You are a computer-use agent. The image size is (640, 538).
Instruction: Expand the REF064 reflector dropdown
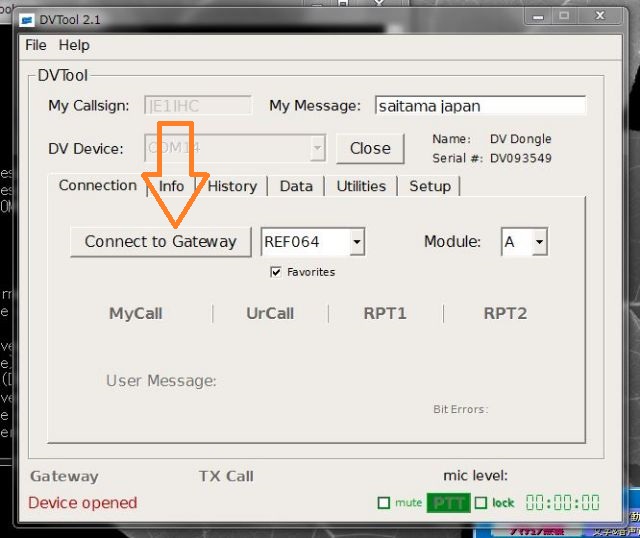[x=357, y=242]
